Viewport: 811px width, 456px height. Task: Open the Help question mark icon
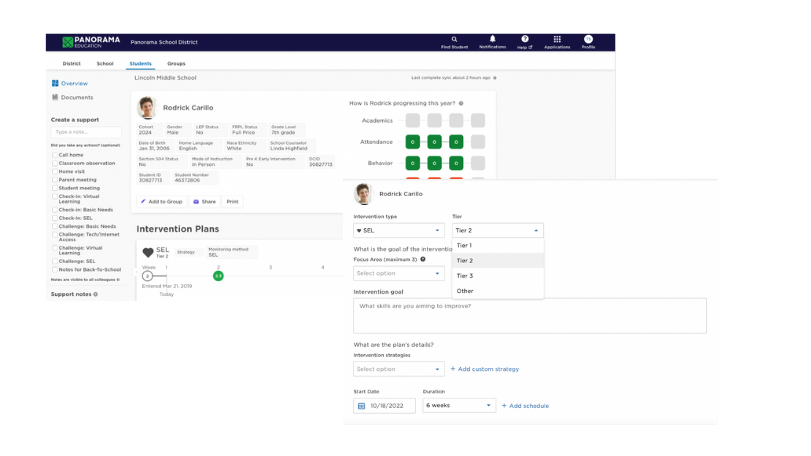[524, 39]
